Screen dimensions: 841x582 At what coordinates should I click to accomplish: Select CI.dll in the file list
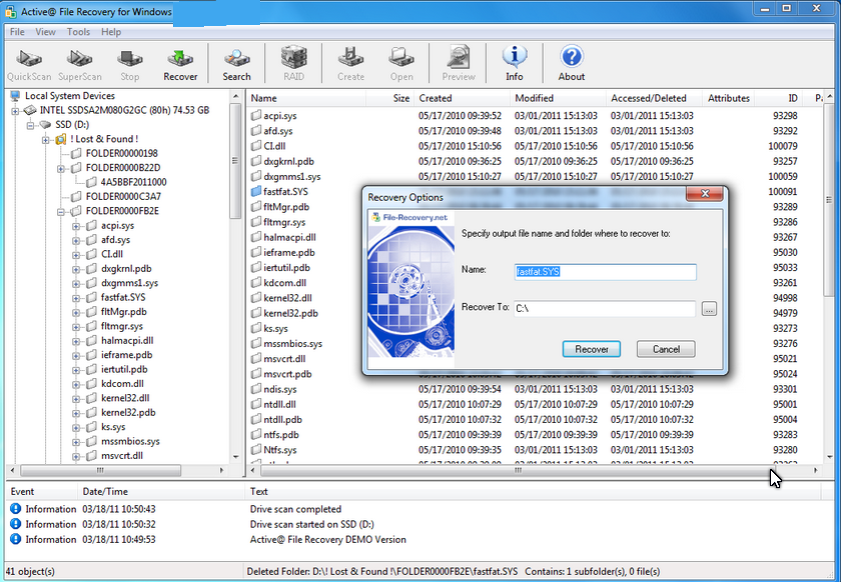coord(274,146)
